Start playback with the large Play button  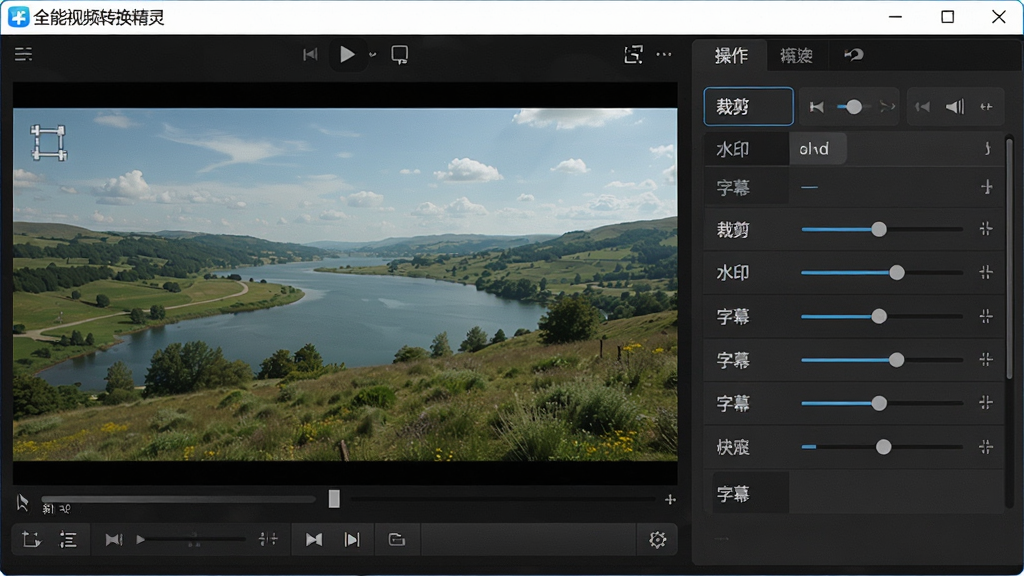pyautogui.click(x=347, y=54)
